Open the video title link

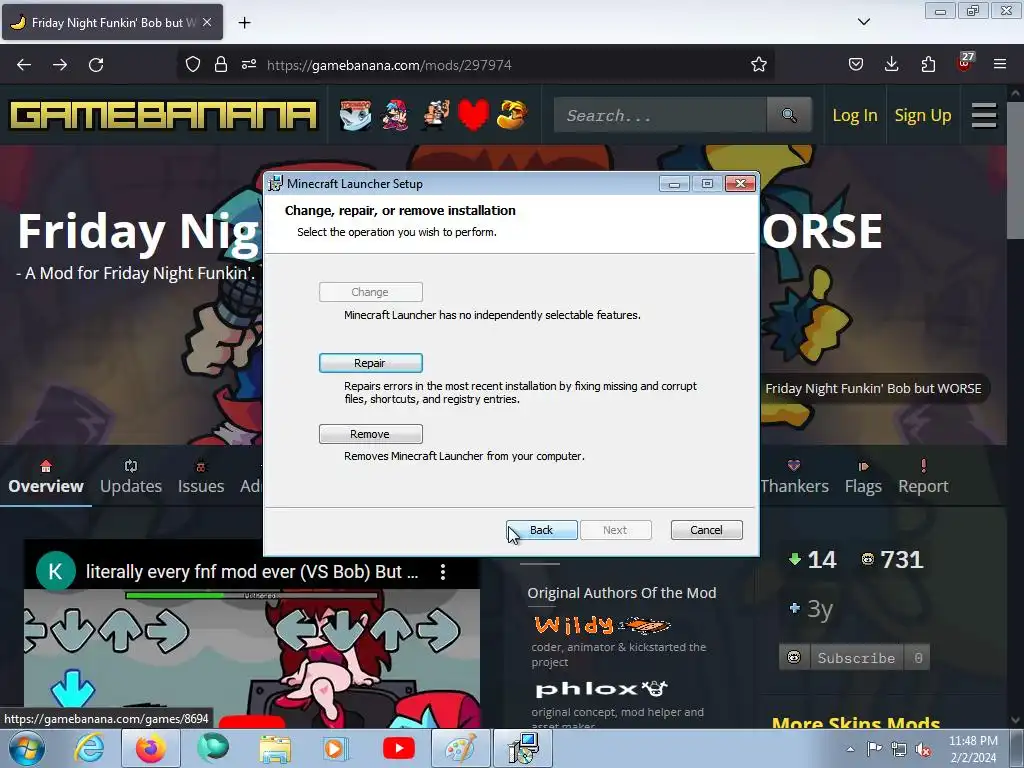[252, 572]
